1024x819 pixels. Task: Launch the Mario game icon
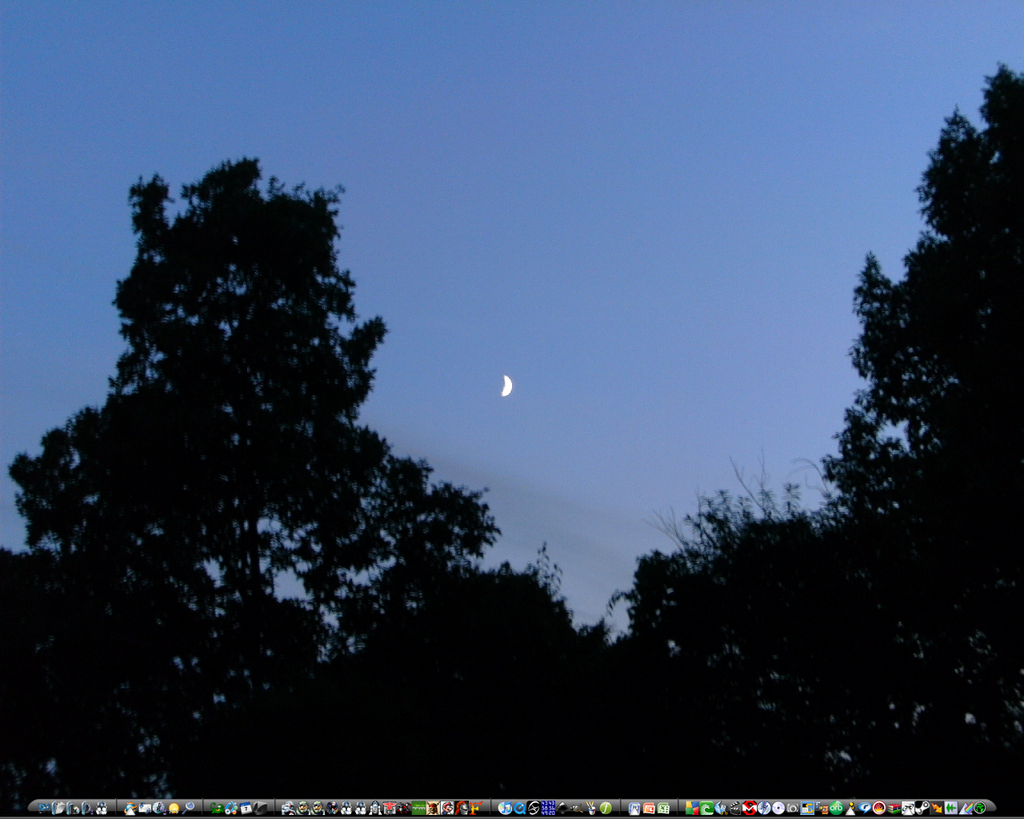coord(447,809)
